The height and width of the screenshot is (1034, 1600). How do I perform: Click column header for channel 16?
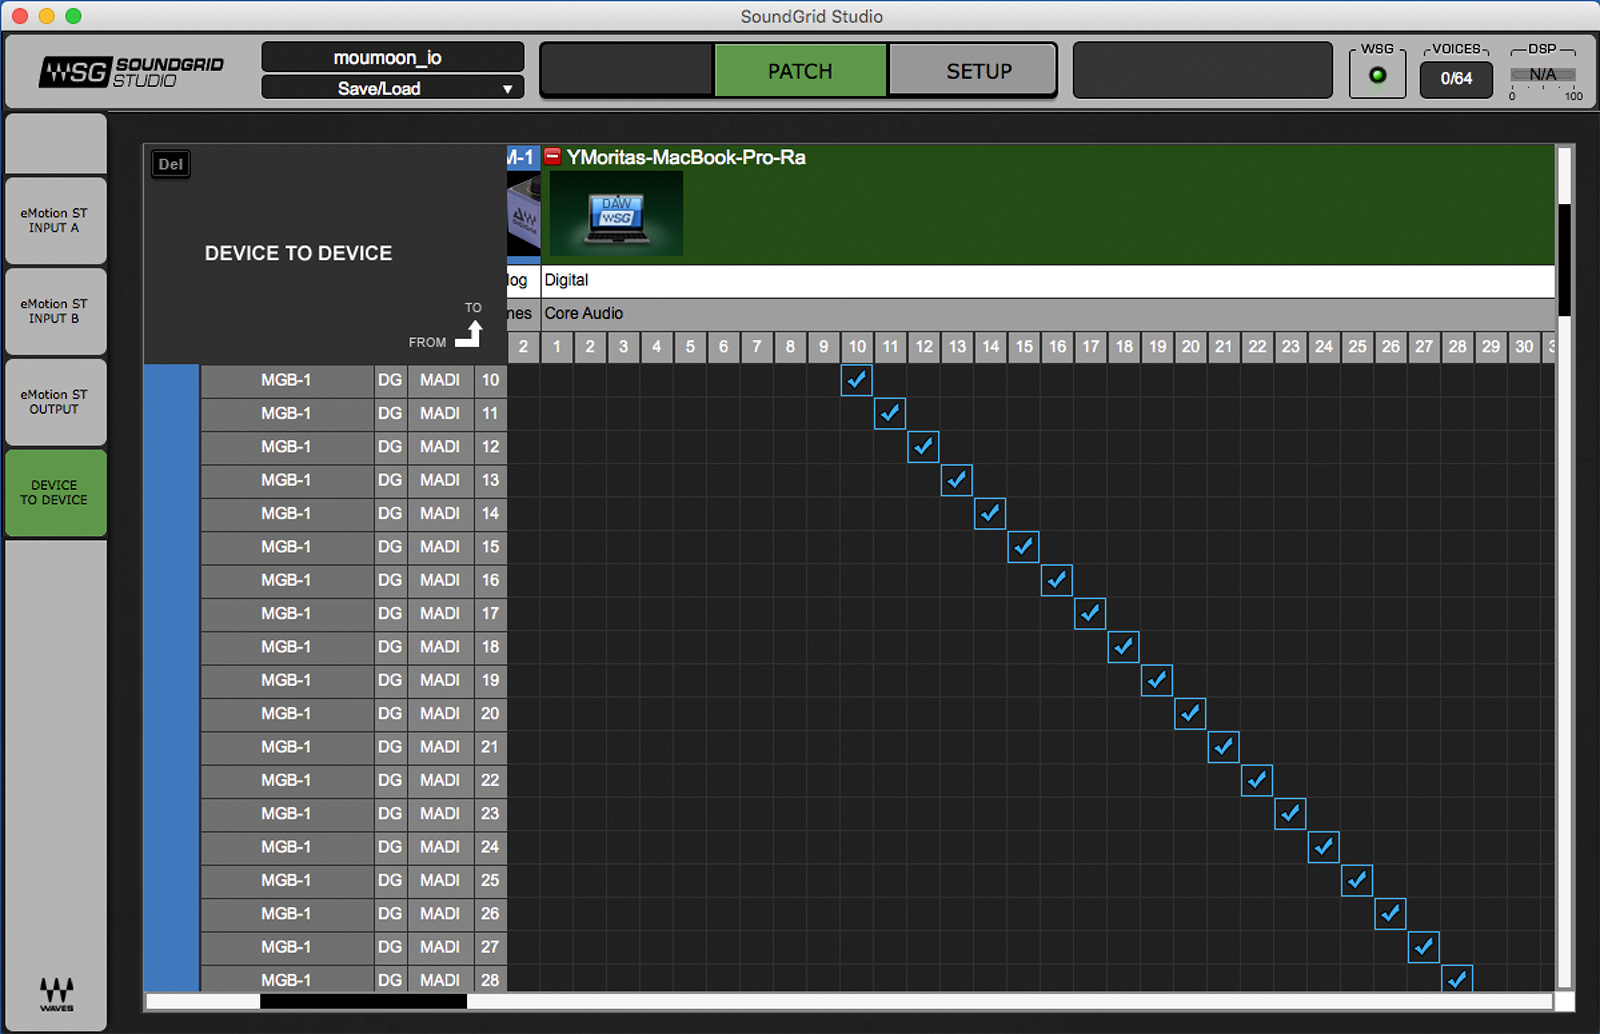pos(1057,347)
